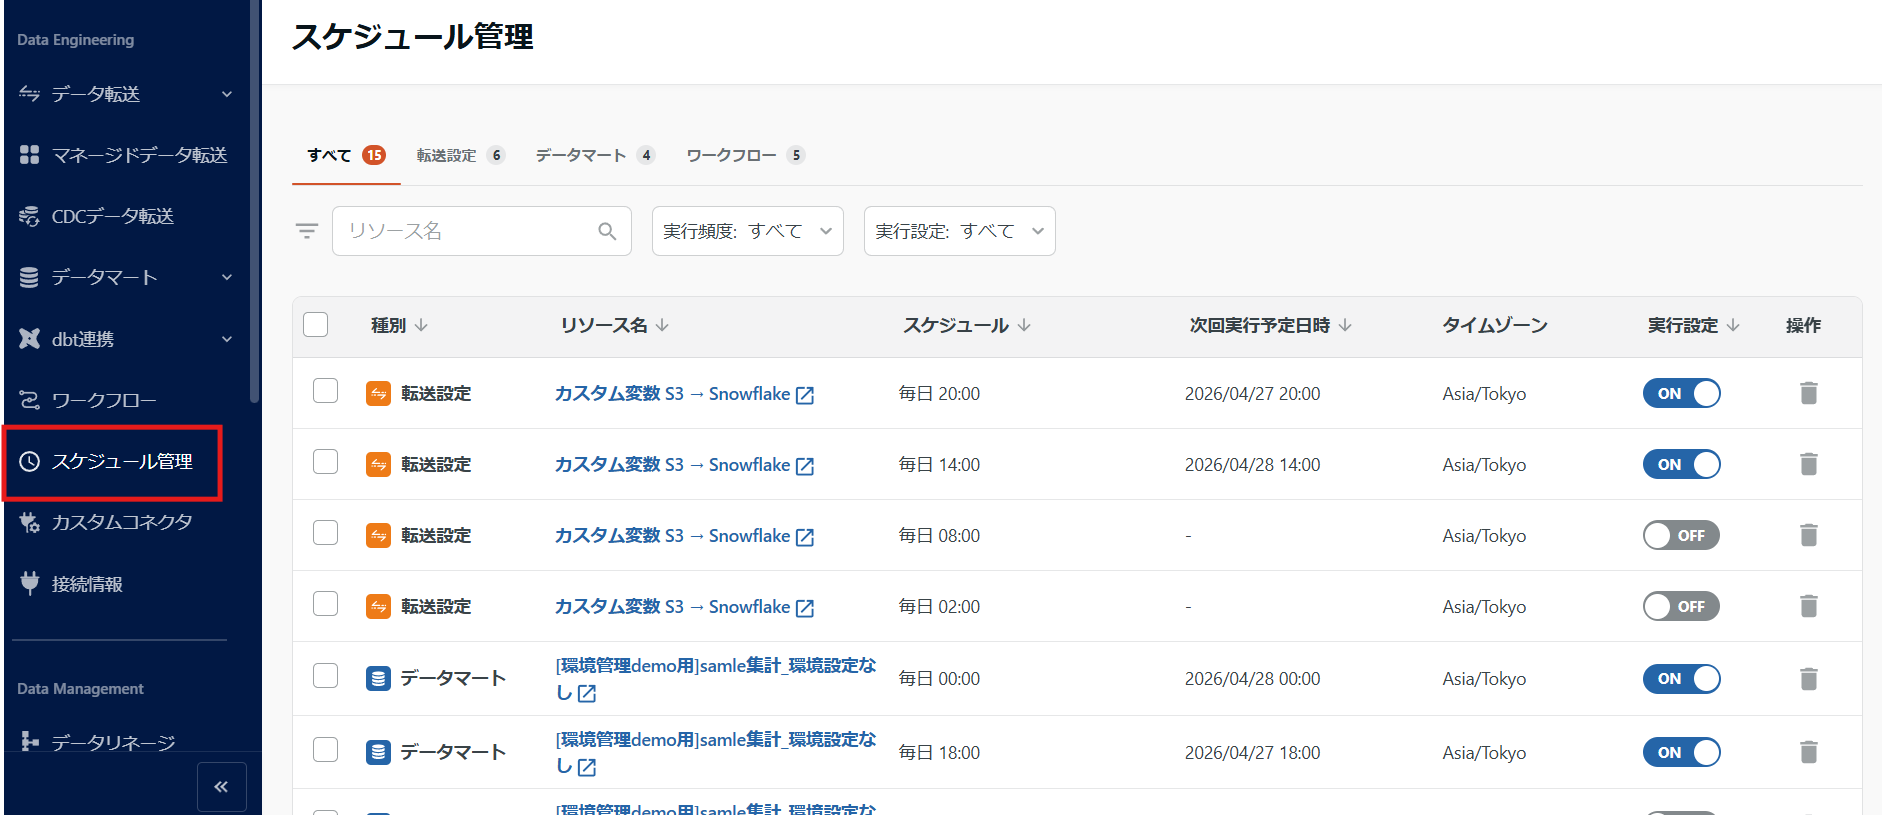Screen dimensions: 1882x815
Task: Select the すべて tab
Action: [346, 155]
